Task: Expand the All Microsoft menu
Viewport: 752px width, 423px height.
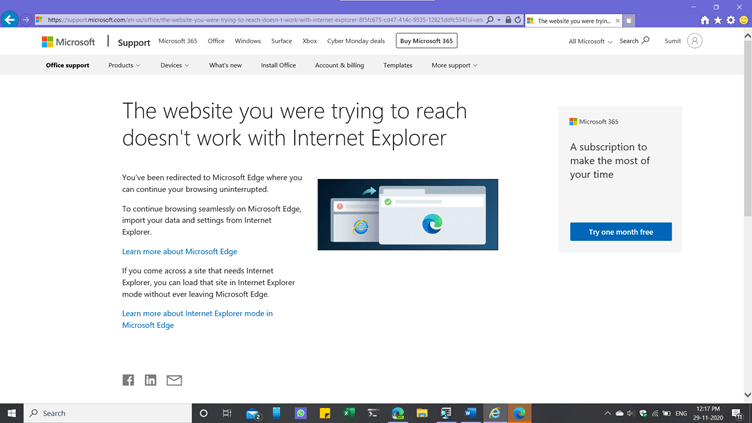Action: click(x=590, y=41)
